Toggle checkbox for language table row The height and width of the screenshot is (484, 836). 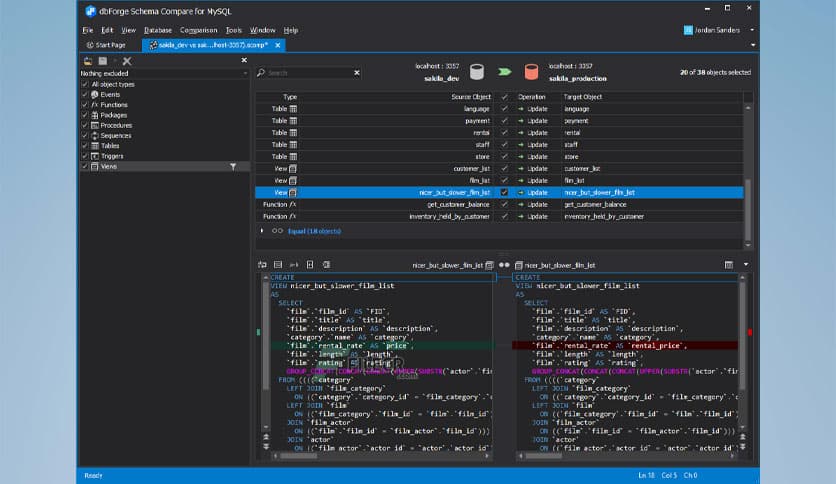(504, 109)
